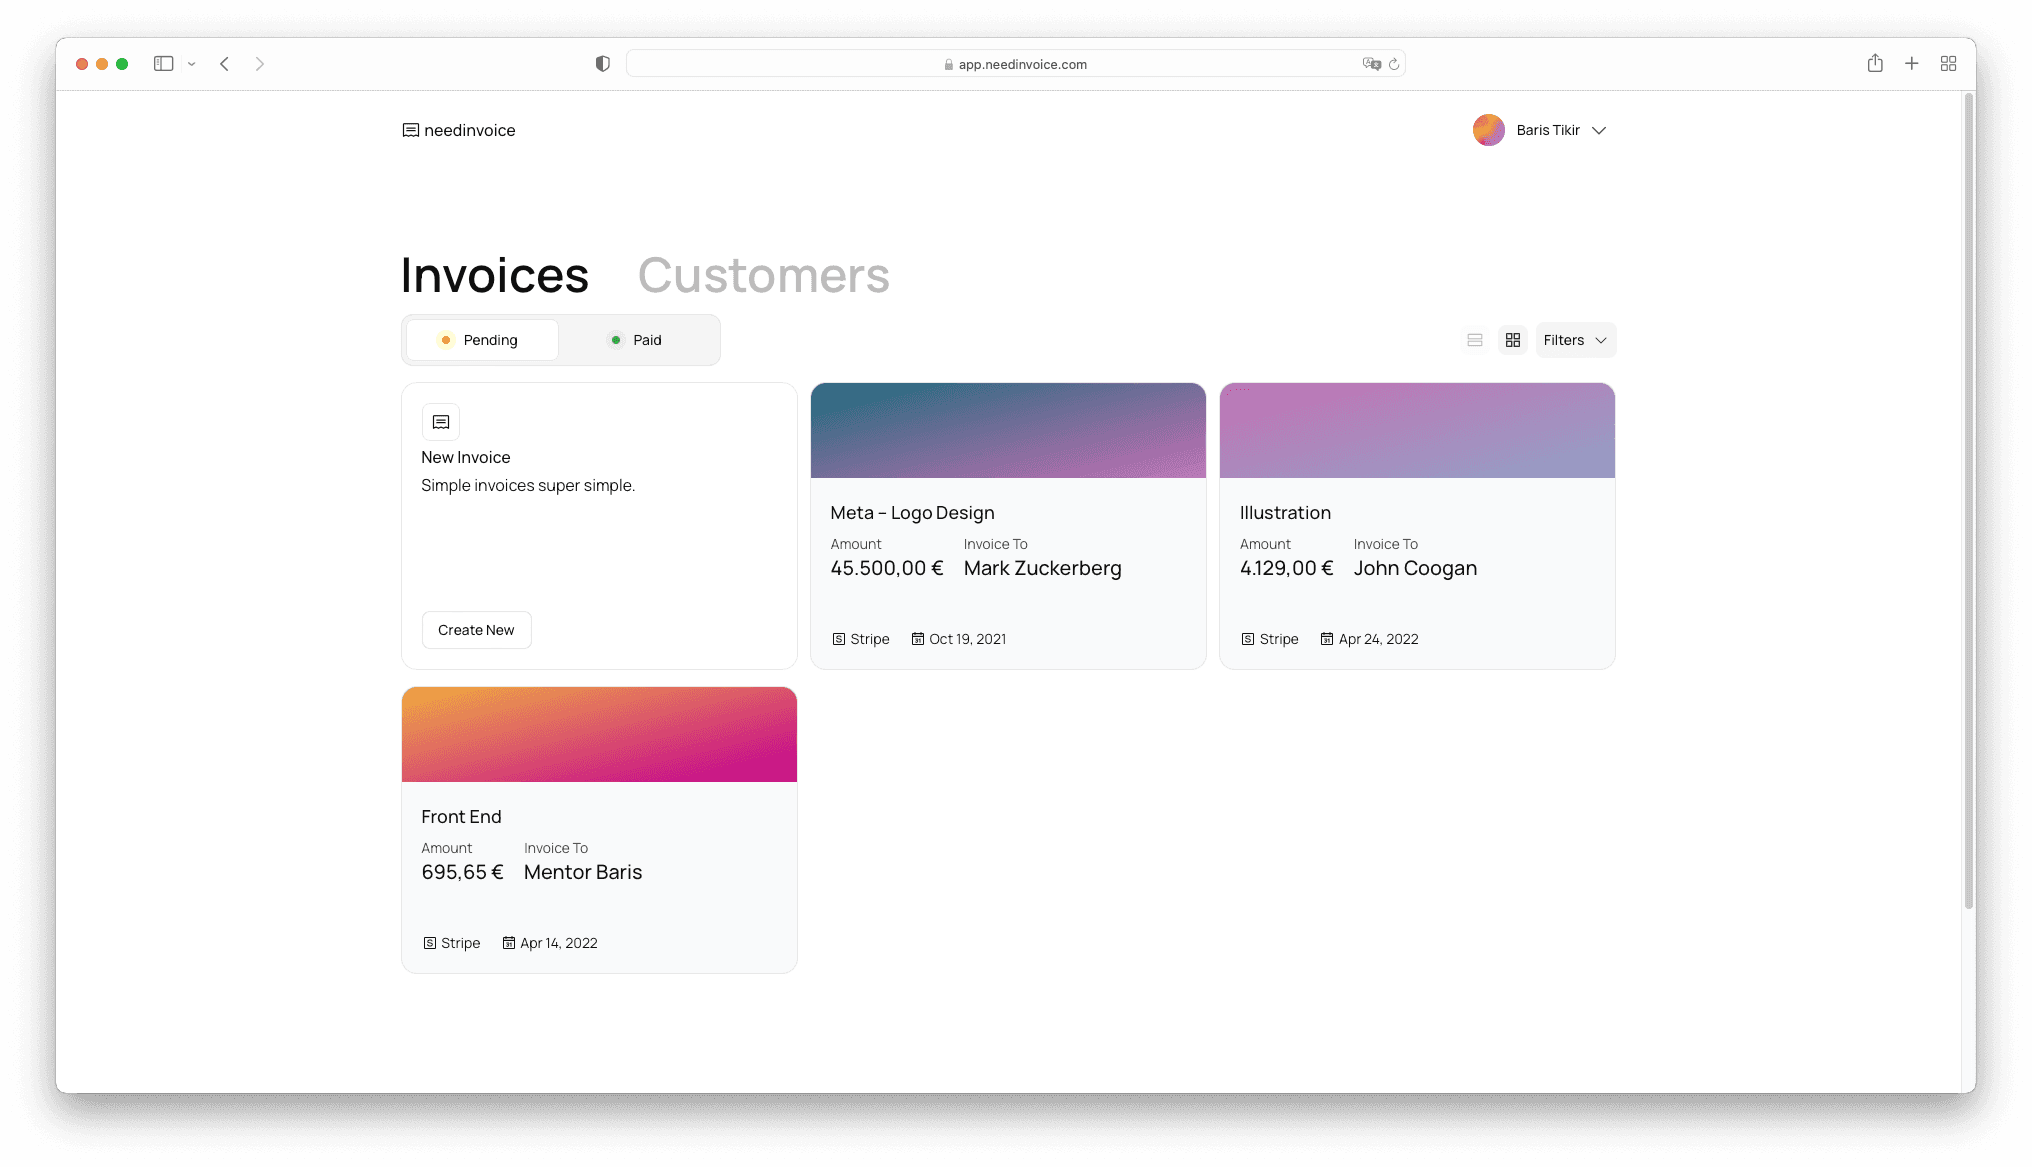Click the app.needinvoice.com address bar
This screenshot has width=2032, height=1167.
point(1015,64)
